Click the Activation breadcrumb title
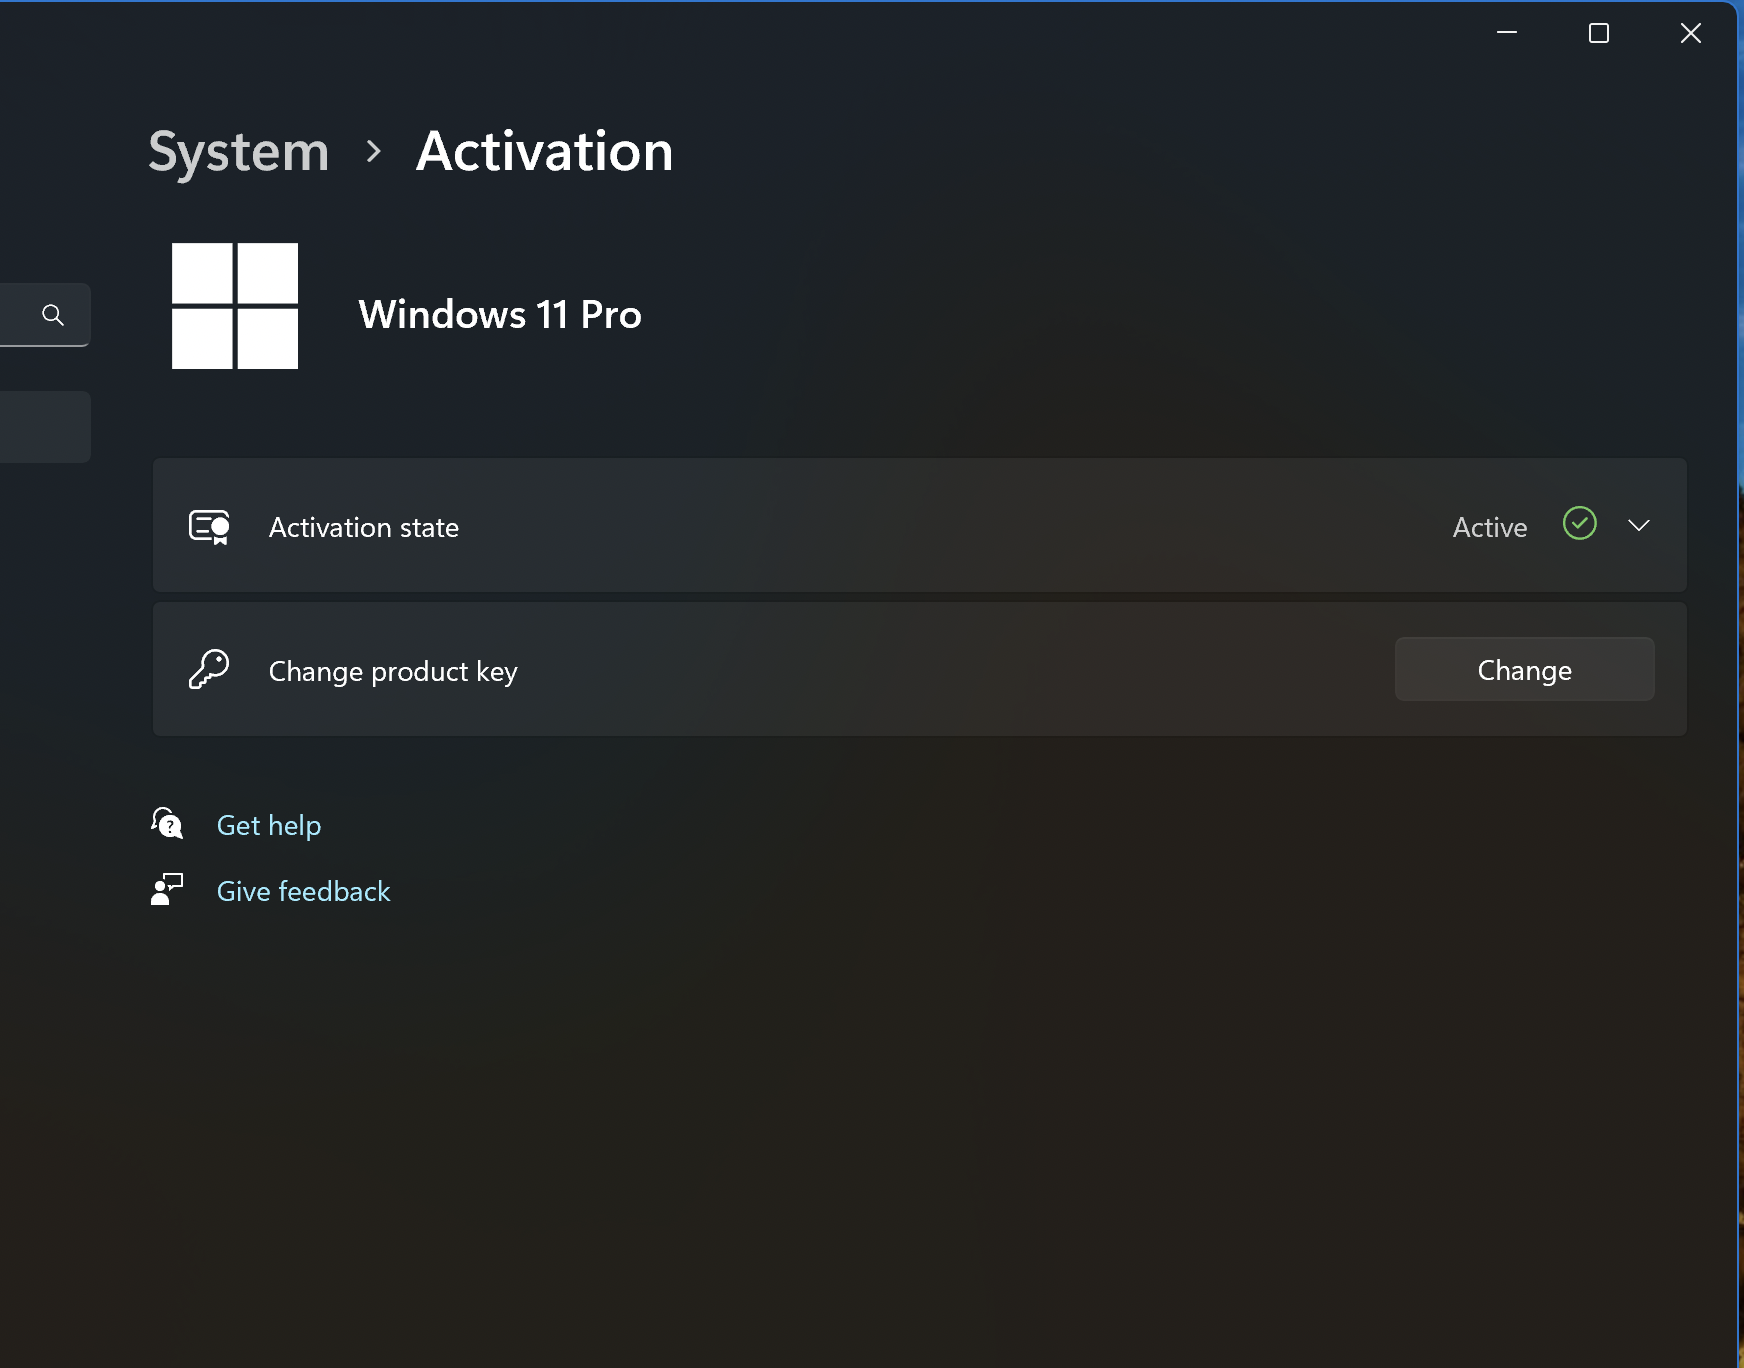The height and width of the screenshot is (1368, 1744). (x=544, y=152)
